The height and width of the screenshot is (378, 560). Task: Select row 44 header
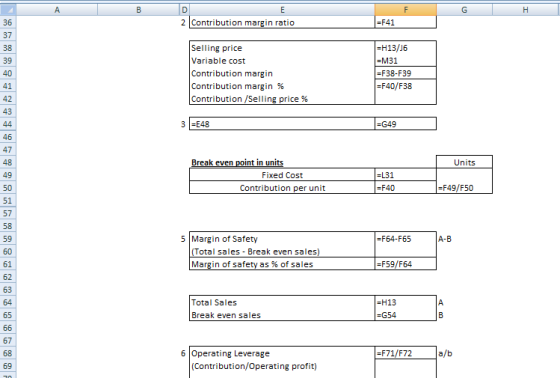click(x=8, y=124)
